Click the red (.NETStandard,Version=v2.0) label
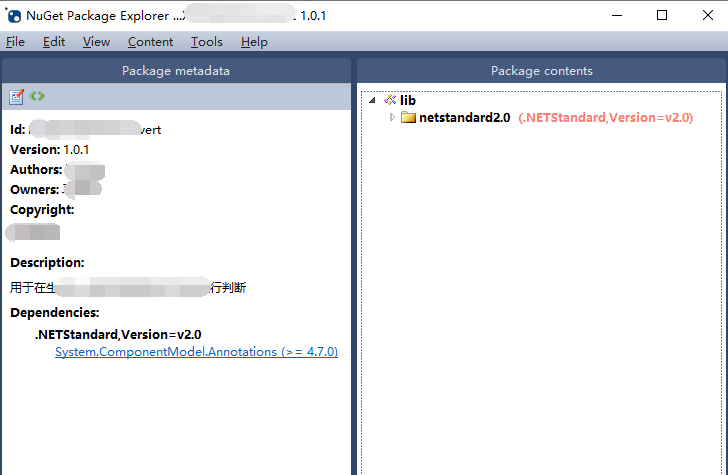 tap(605, 117)
